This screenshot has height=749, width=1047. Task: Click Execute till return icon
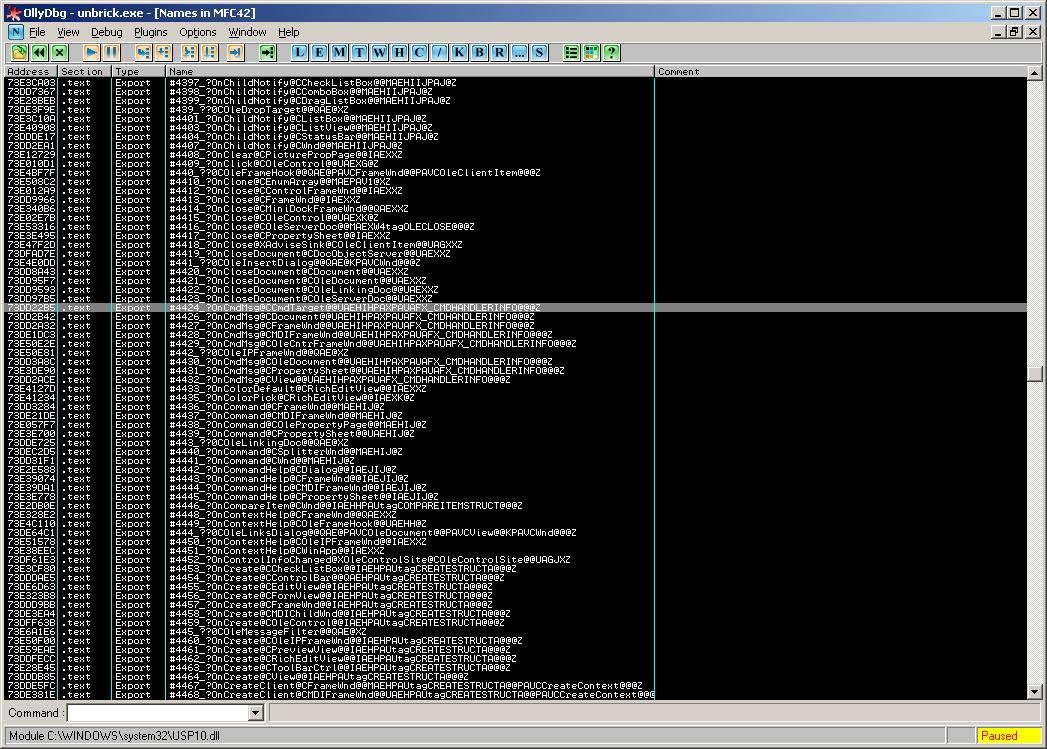point(236,52)
